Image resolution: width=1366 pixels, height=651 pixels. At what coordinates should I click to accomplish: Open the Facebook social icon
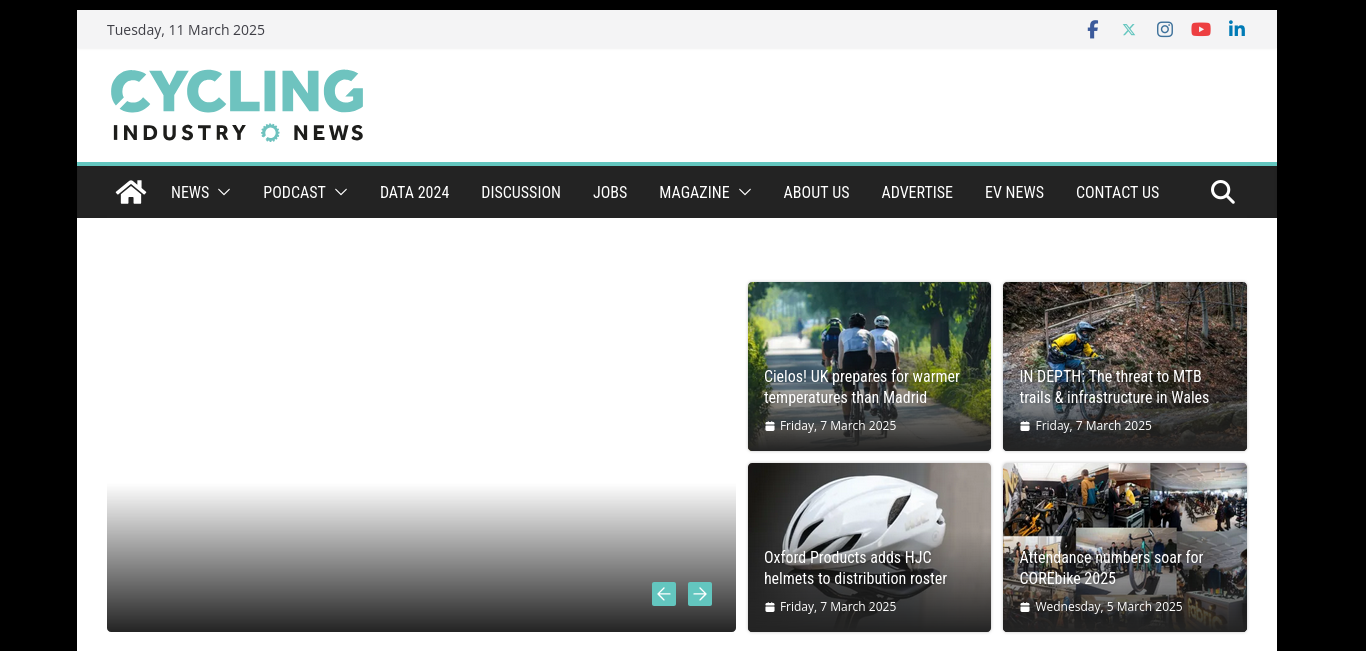pyautogui.click(x=1093, y=30)
